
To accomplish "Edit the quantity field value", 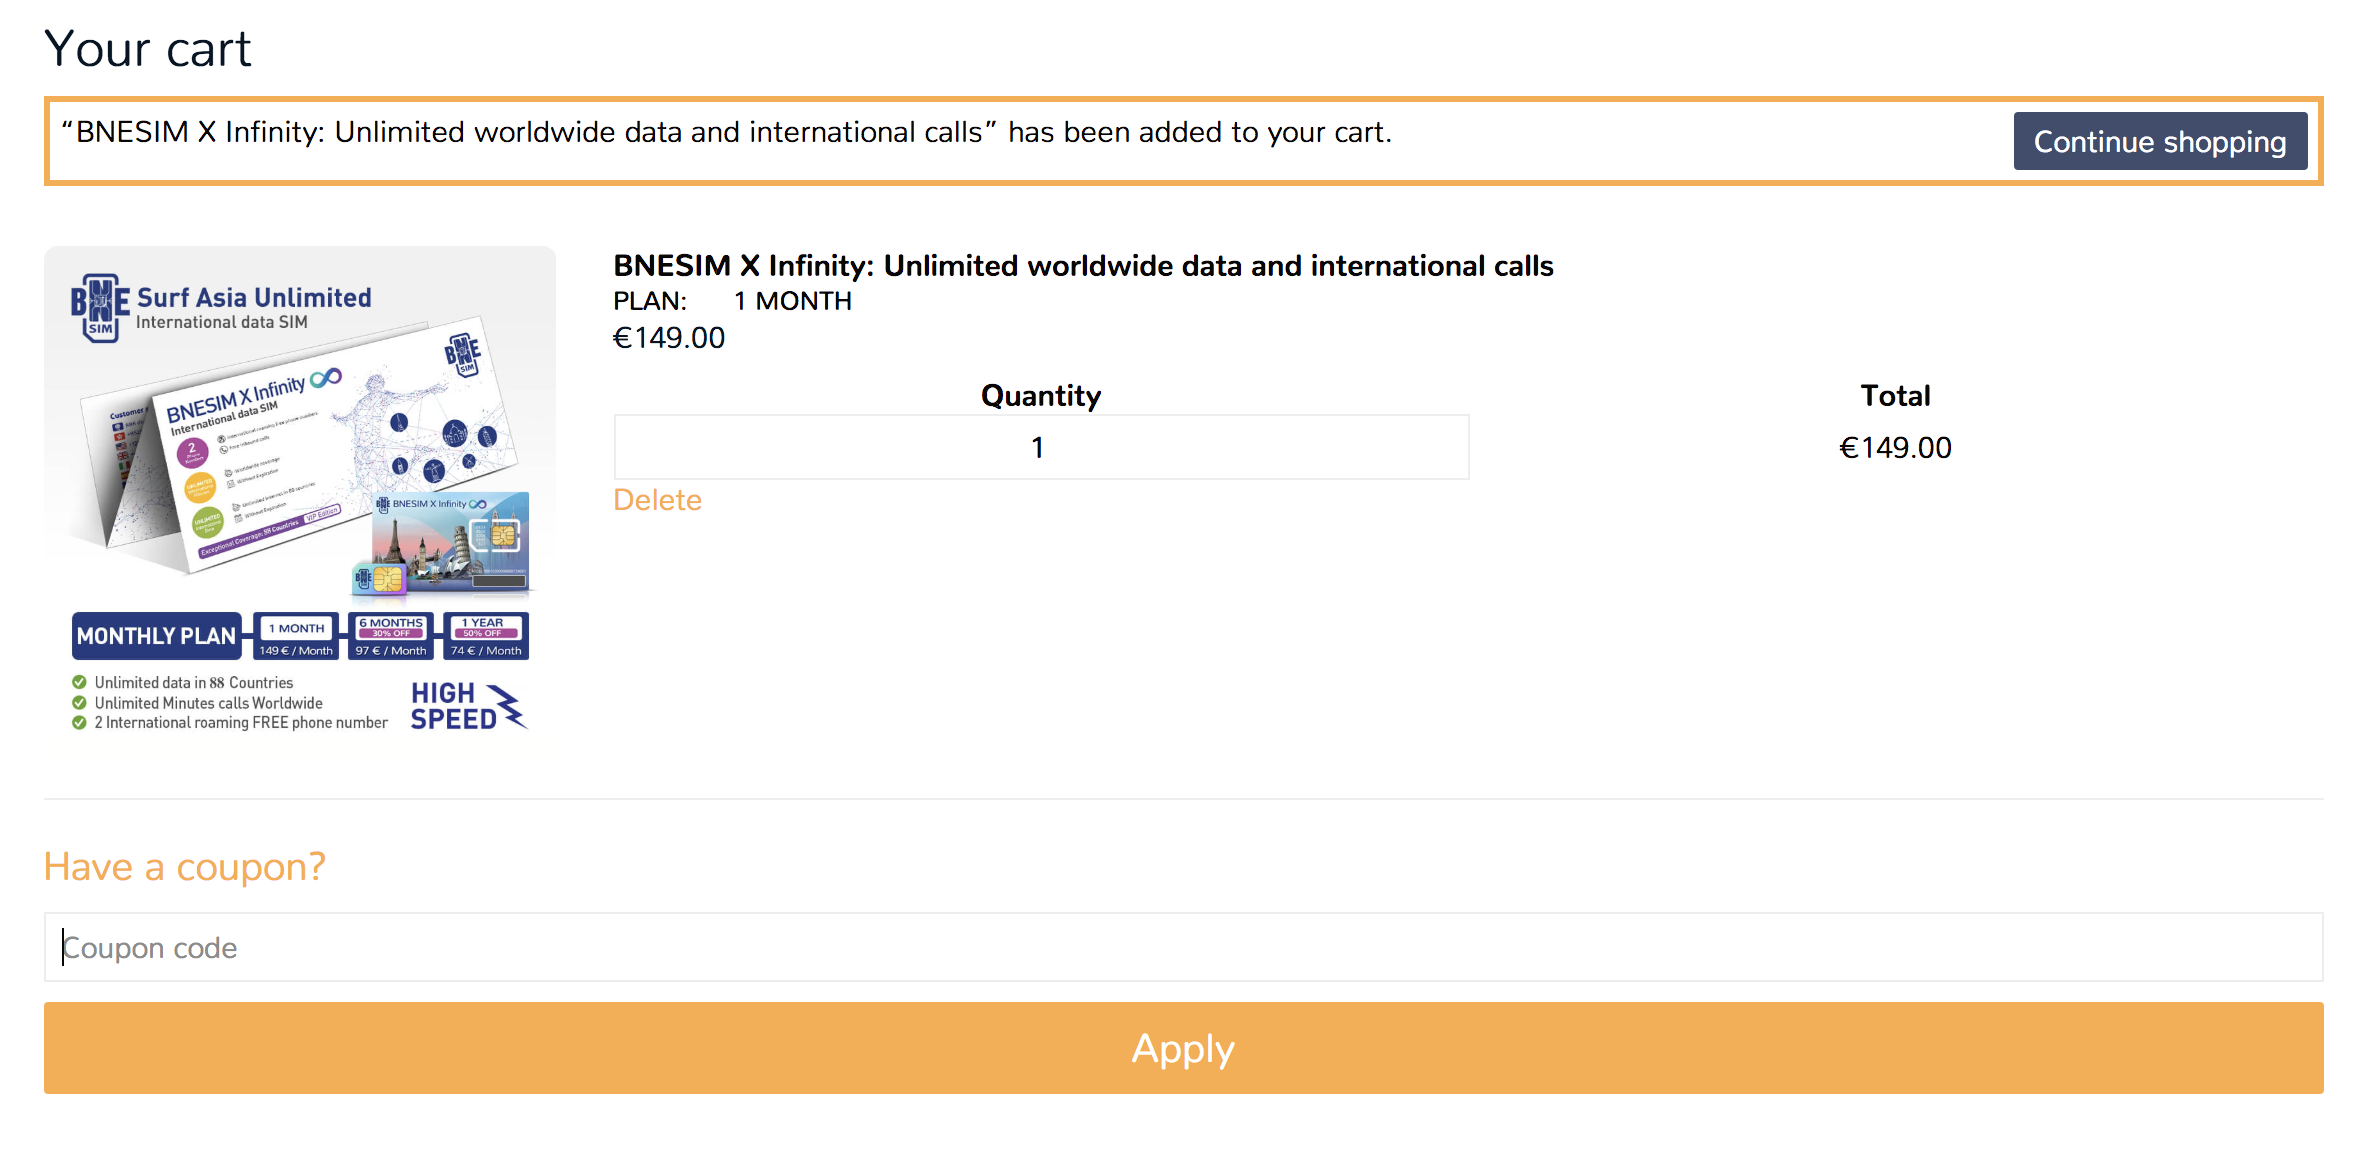I will point(1041,447).
